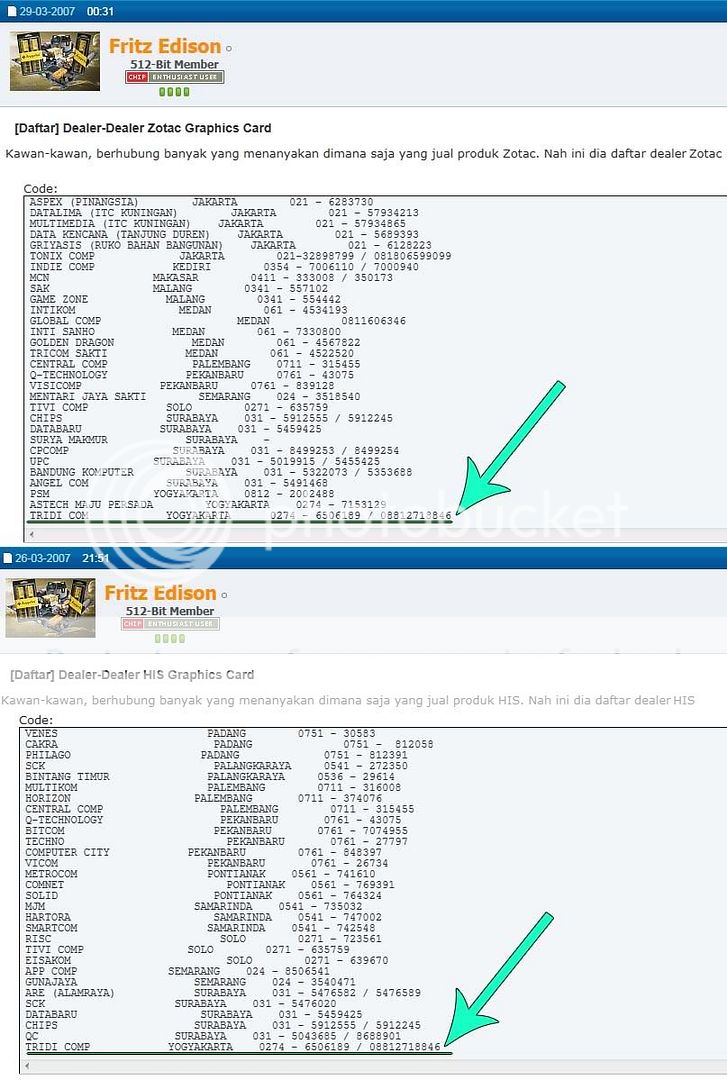Image resolution: width=727 pixels, height=1080 pixels.
Task: Select the 'DATALIMA (ITC KUNINGAN)' row
Action: click(x=224, y=213)
